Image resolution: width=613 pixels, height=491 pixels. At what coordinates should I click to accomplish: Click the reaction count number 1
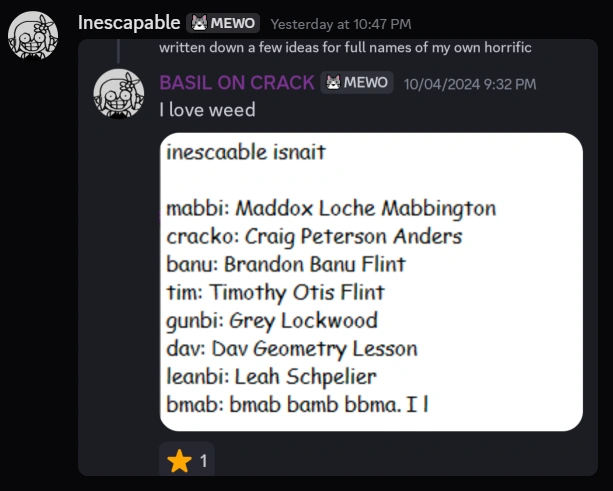coord(204,461)
